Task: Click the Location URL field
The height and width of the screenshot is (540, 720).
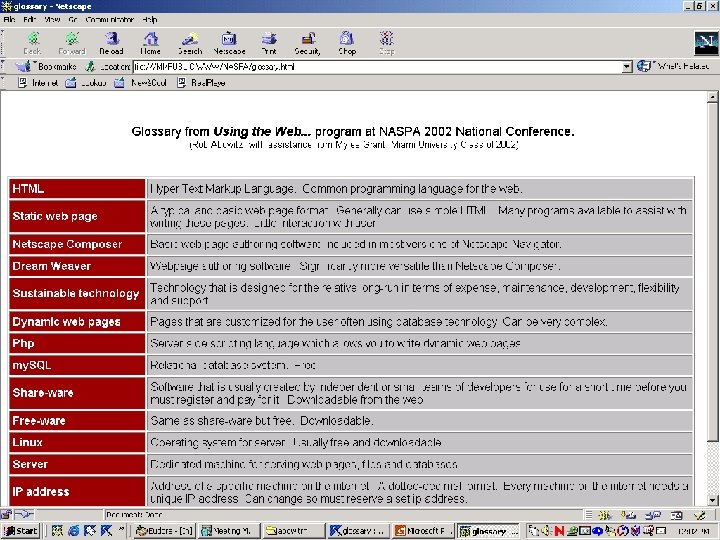Action: 377,67
